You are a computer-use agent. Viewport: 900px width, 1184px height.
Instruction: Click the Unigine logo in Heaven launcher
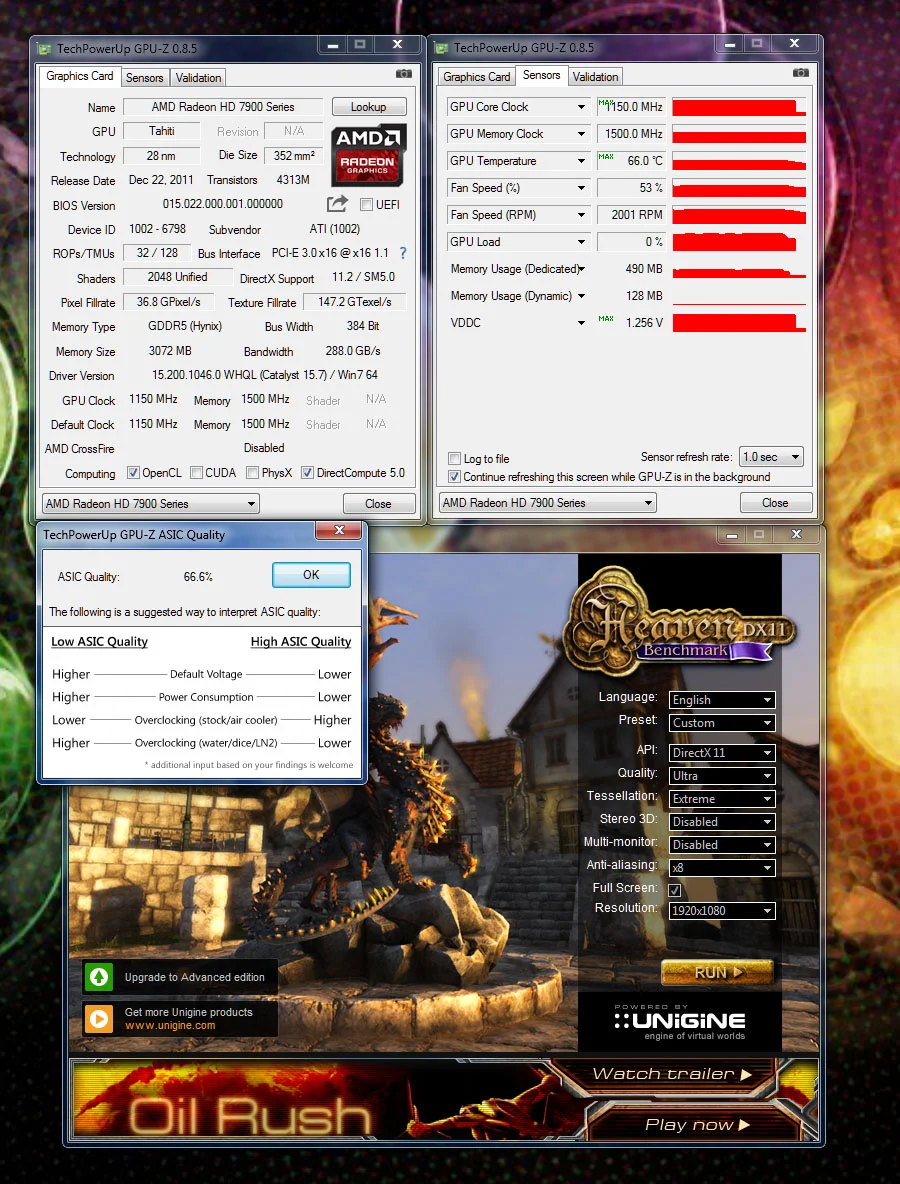tap(680, 1021)
